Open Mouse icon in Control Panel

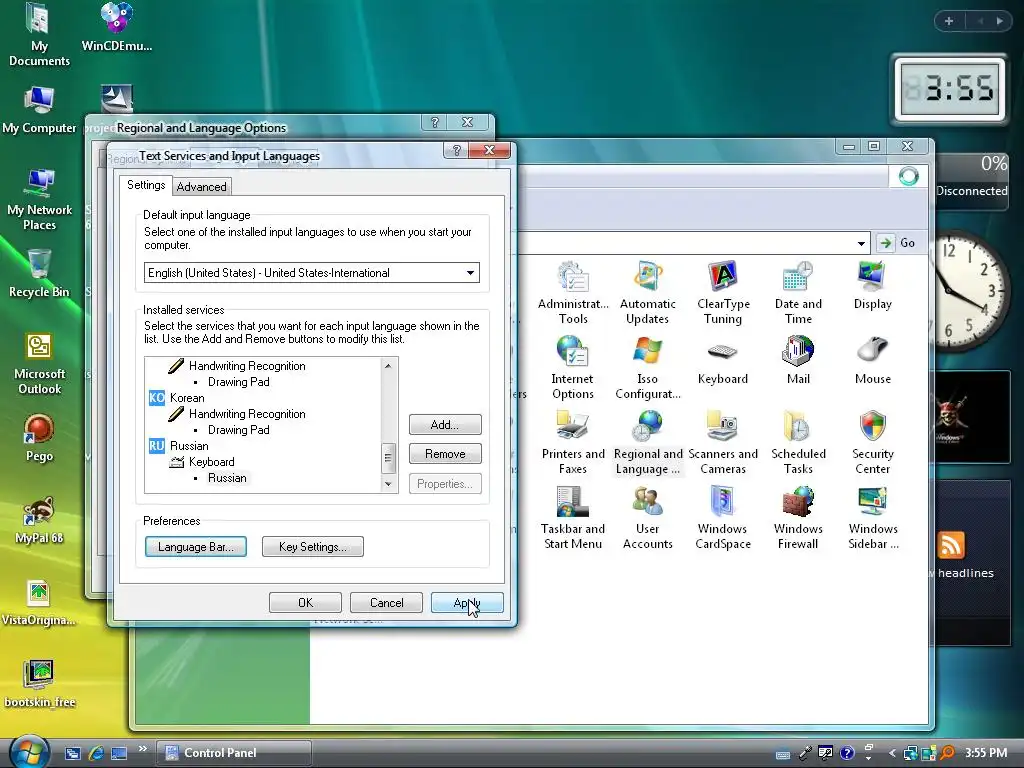click(872, 360)
